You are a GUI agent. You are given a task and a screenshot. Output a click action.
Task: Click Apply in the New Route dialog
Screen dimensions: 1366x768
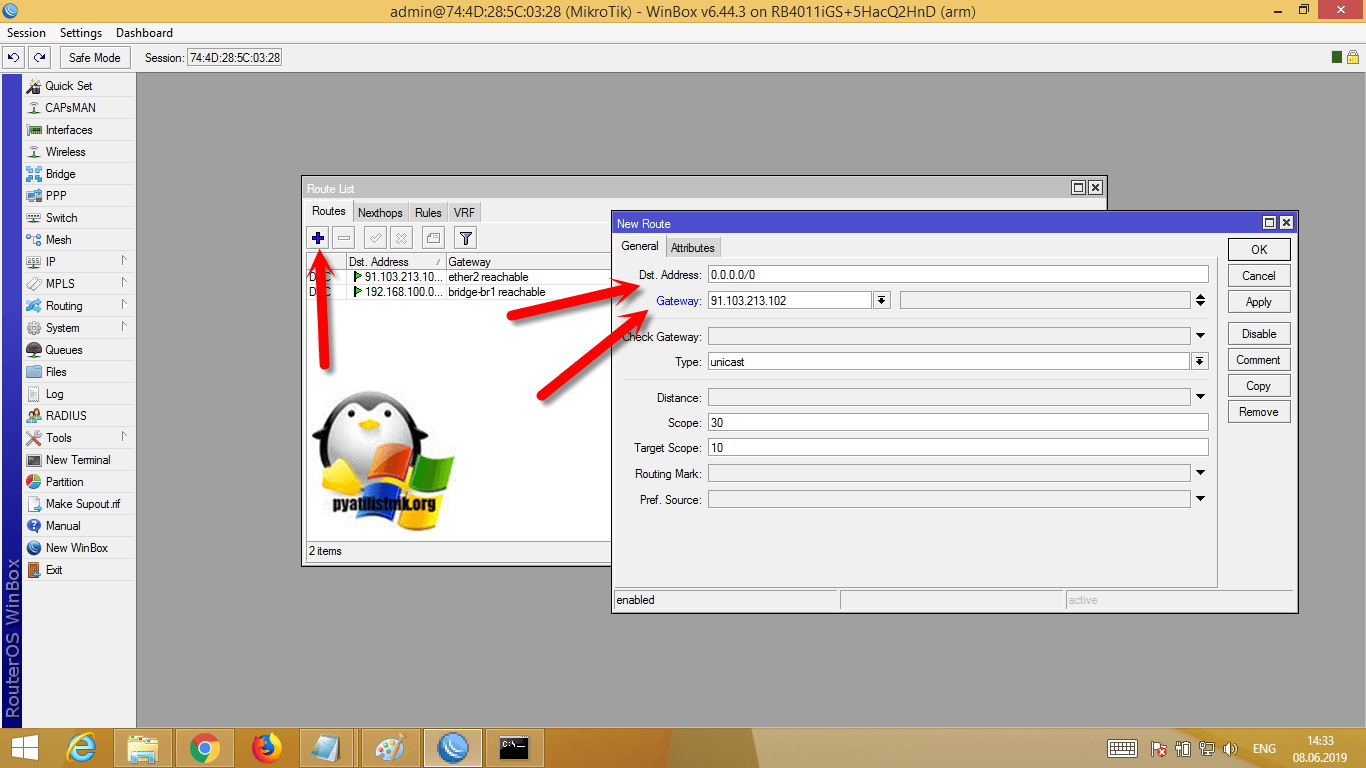pyautogui.click(x=1259, y=302)
